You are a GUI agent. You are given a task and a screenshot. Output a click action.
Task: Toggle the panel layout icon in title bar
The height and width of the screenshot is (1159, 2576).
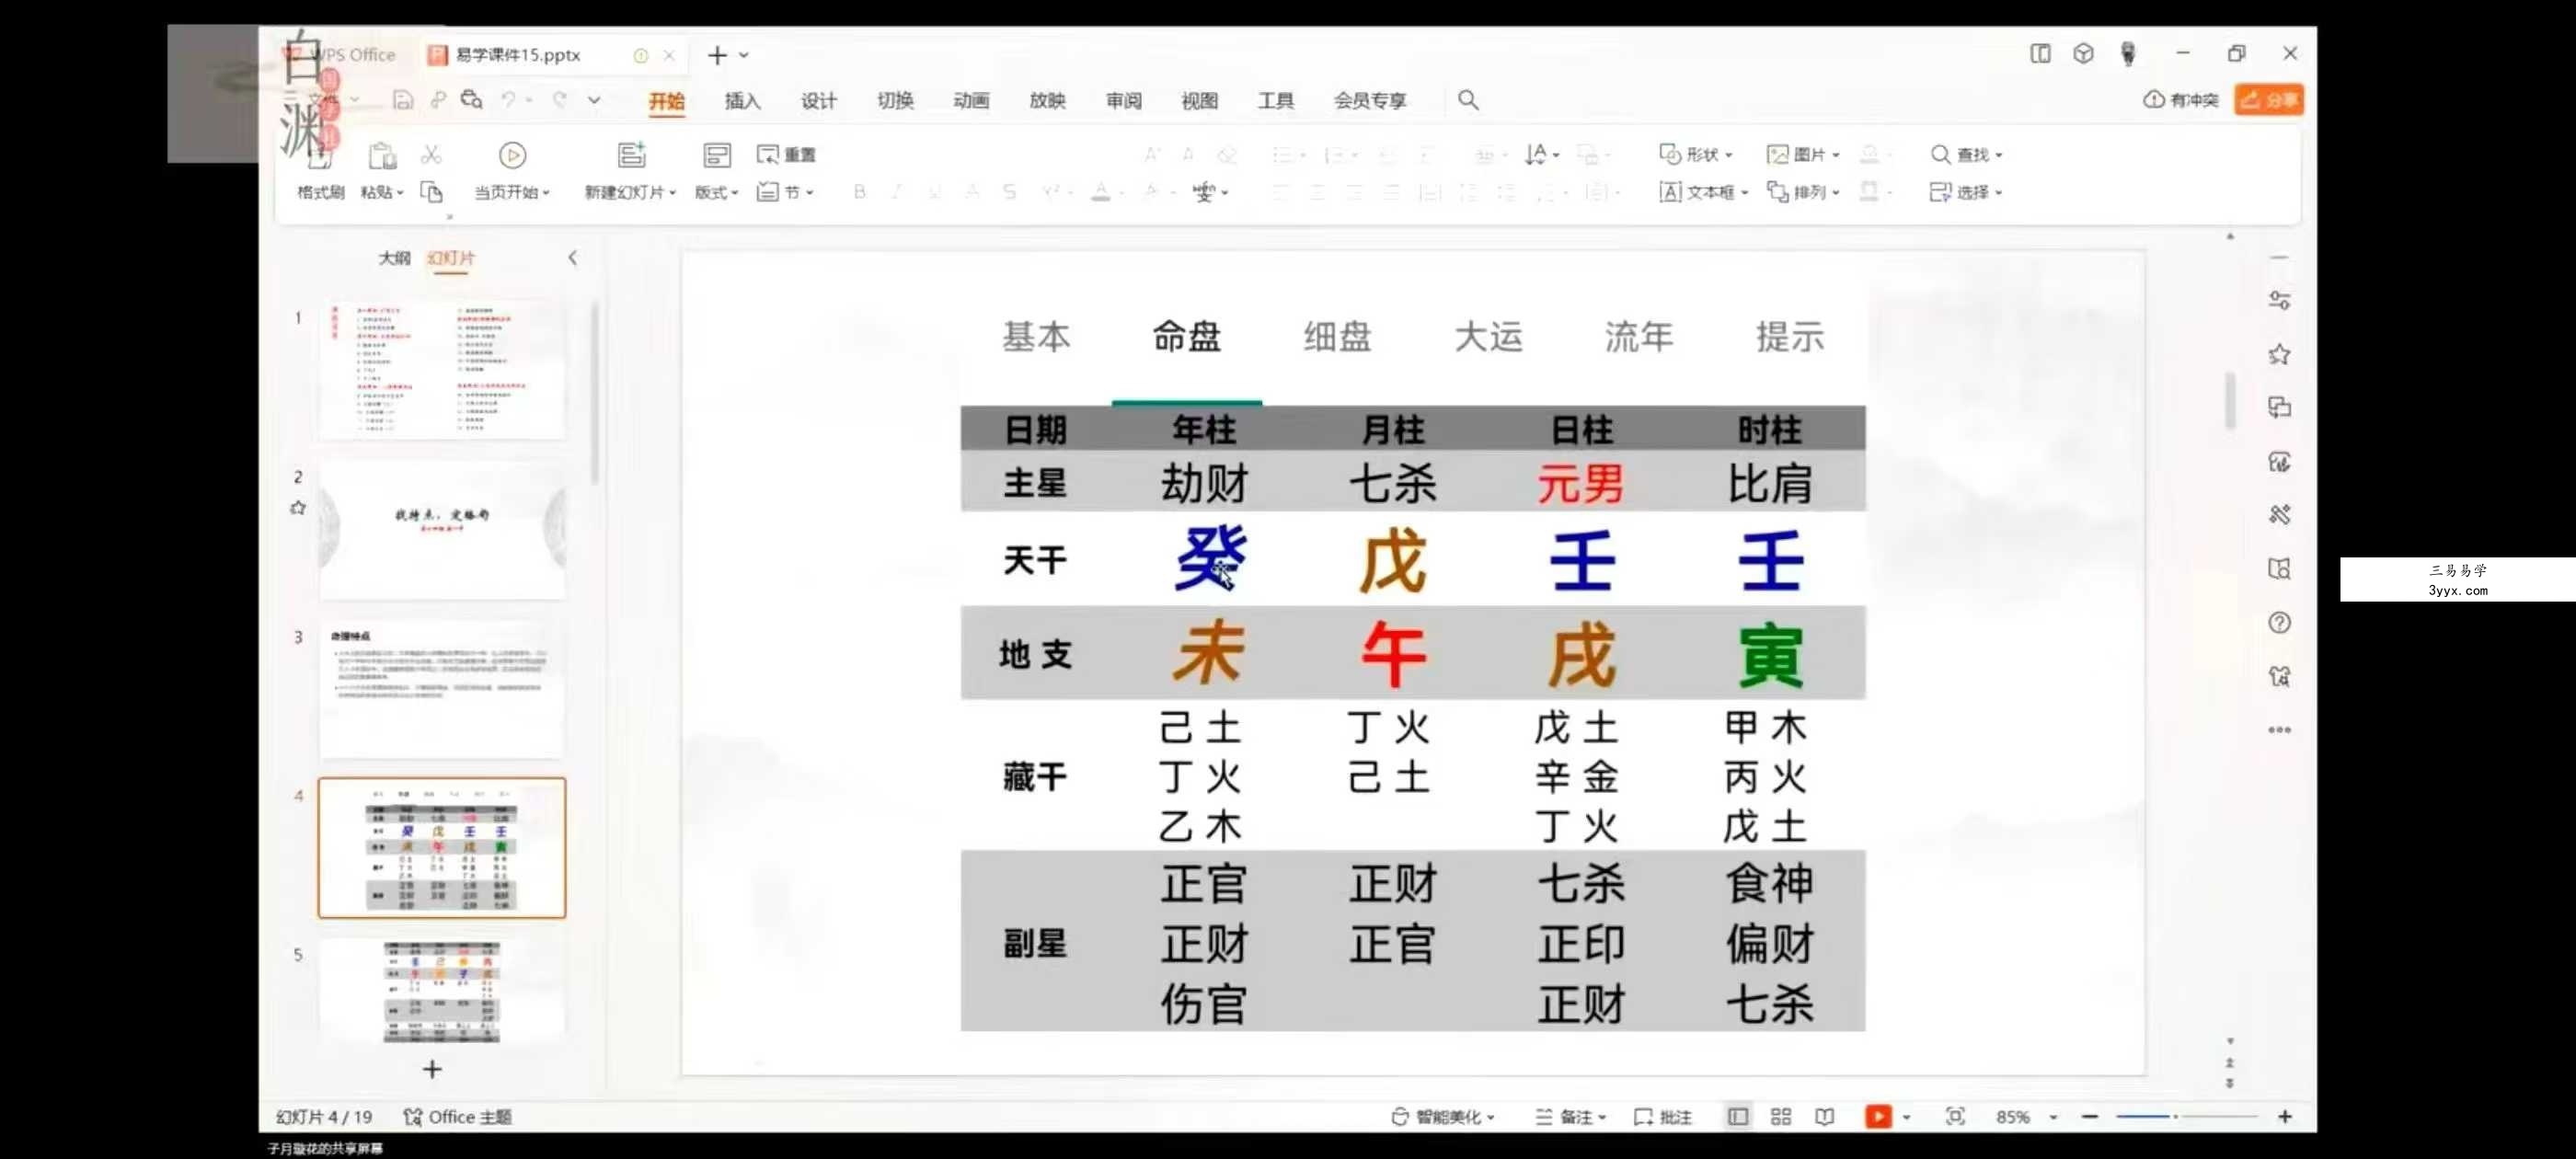[2040, 54]
